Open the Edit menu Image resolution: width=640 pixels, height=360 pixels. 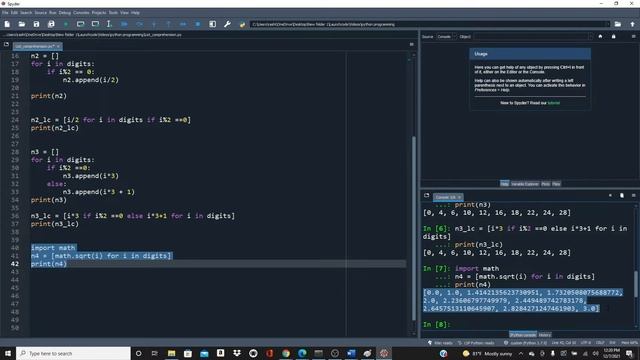[x=14, y=13]
